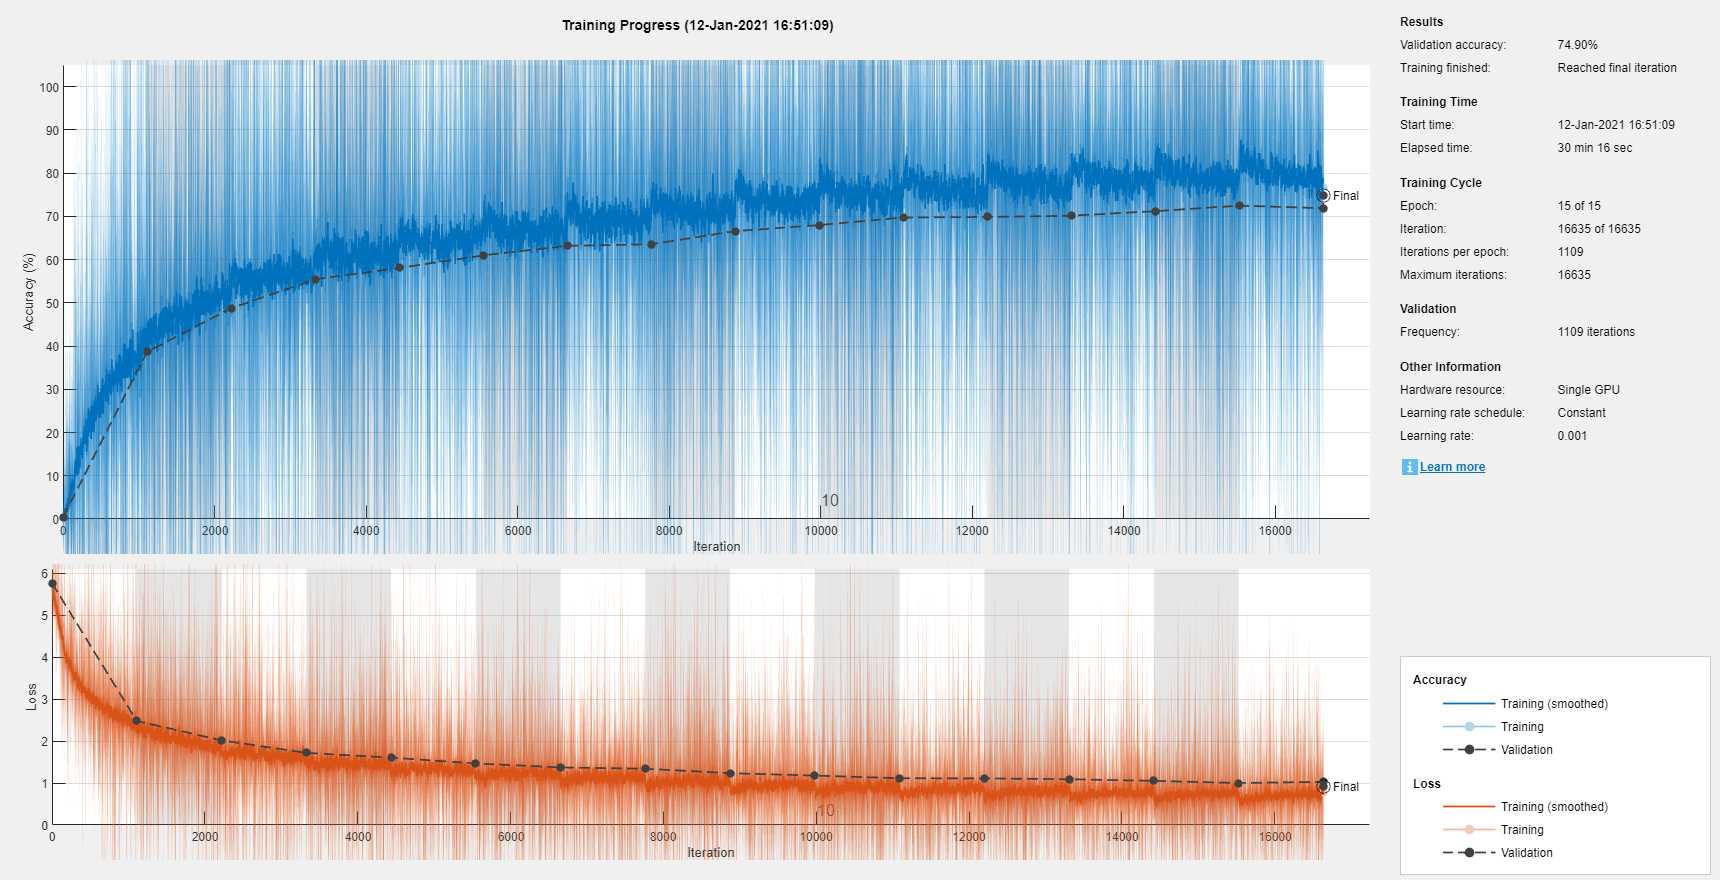1720x880 pixels.
Task: Click the "6" tick on the loss y-axis
Action: (x=45, y=574)
